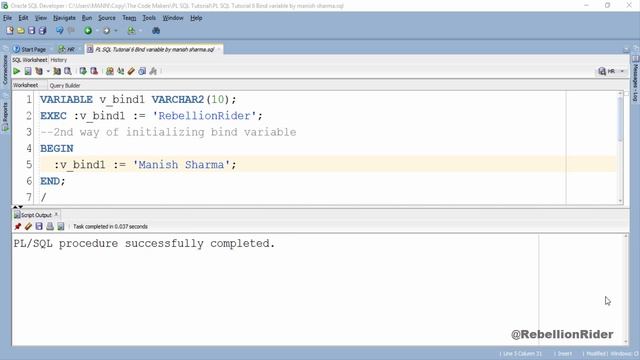The height and width of the screenshot is (360, 640).
Task: Click the 'Manish Sharma' string on line 5
Action: 181,165
